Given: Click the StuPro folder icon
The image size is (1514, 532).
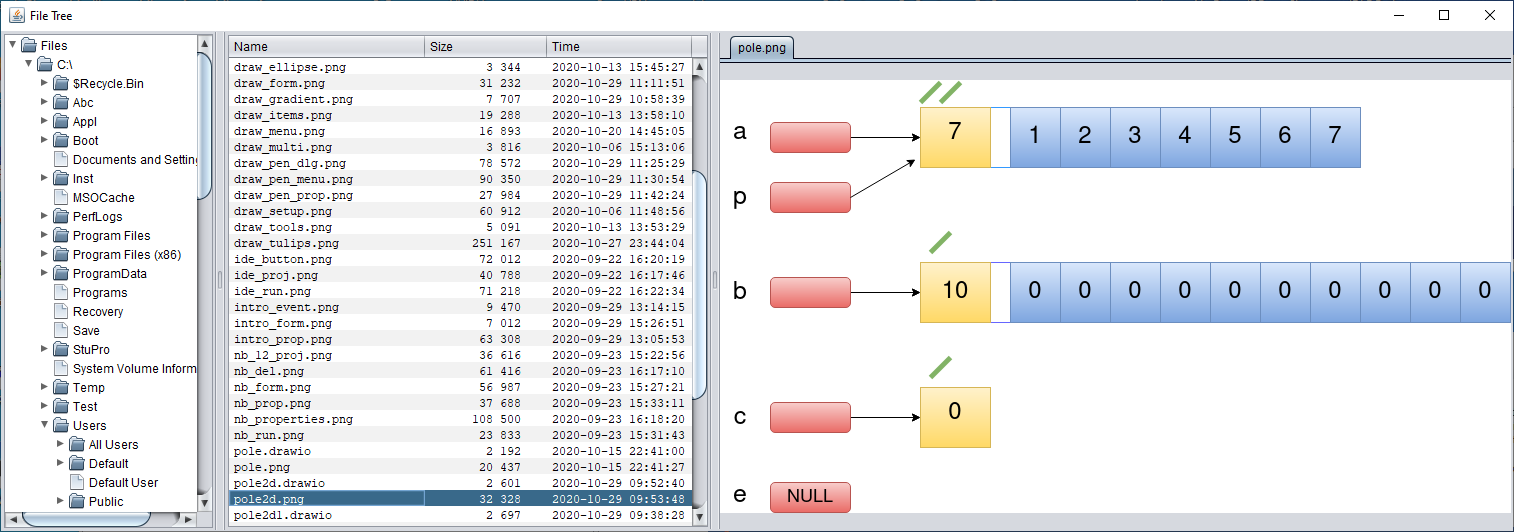Looking at the screenshot, I should click(60, 350).
